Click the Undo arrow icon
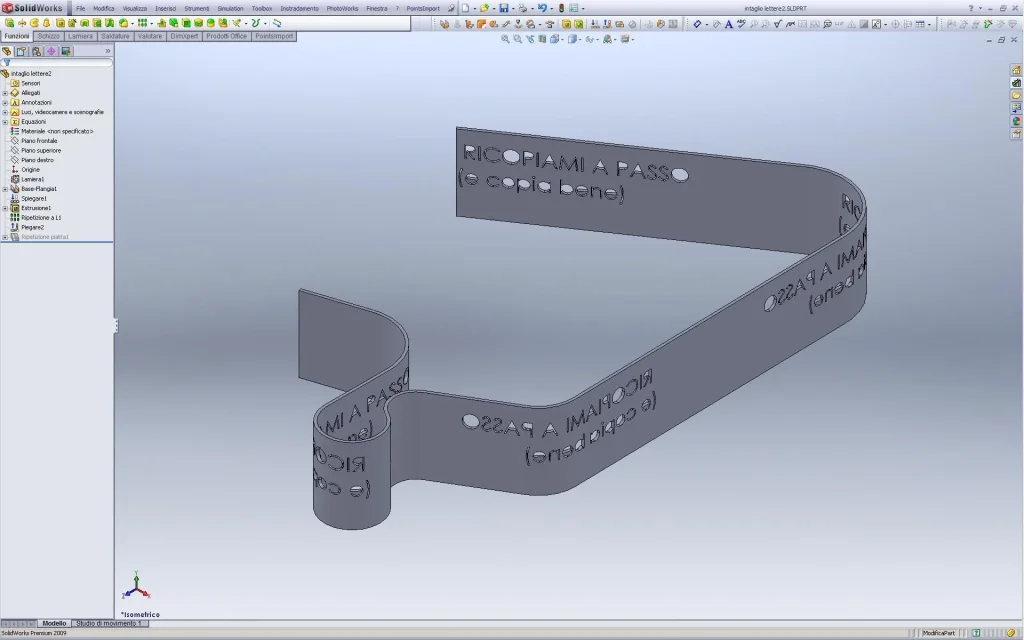 pos(541,8)
